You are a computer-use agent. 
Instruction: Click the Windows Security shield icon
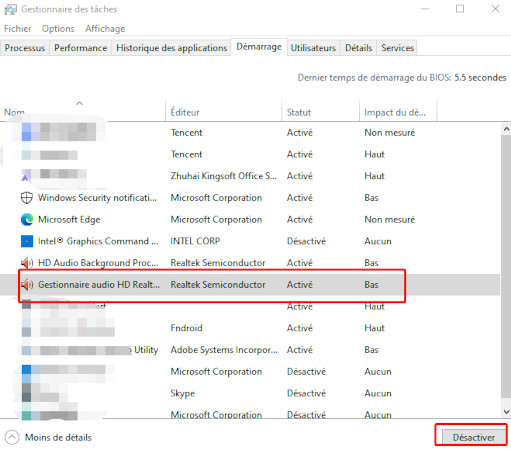(x=27, y=198)
